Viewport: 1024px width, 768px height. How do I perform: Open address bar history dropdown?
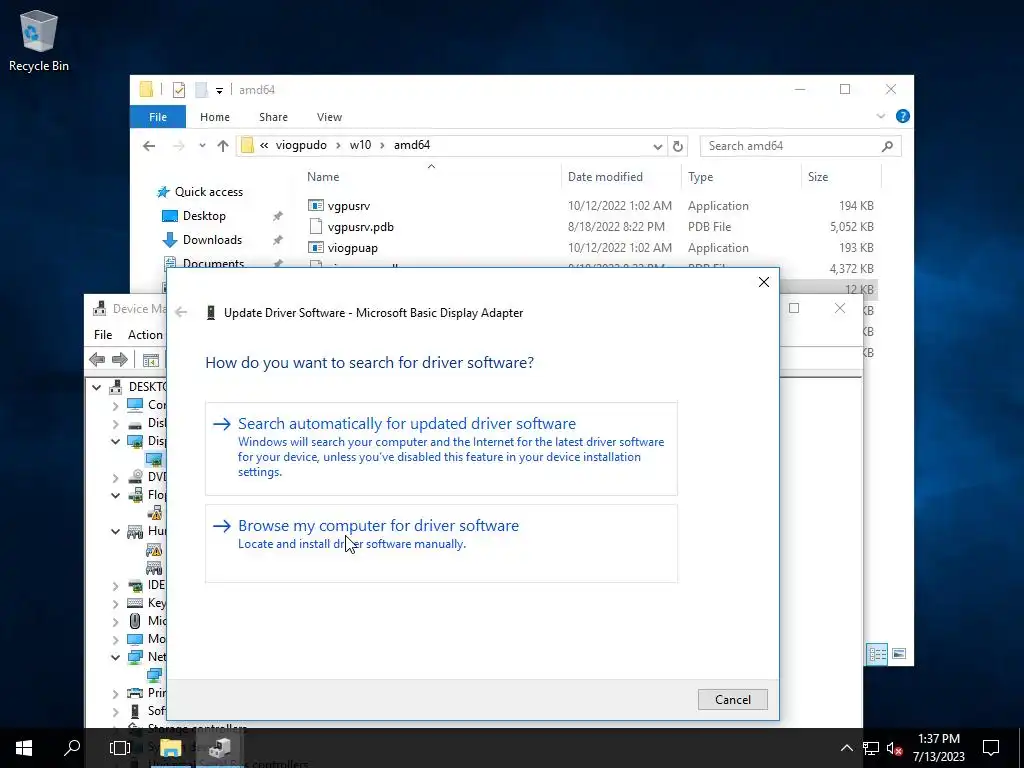coord(658,146)
